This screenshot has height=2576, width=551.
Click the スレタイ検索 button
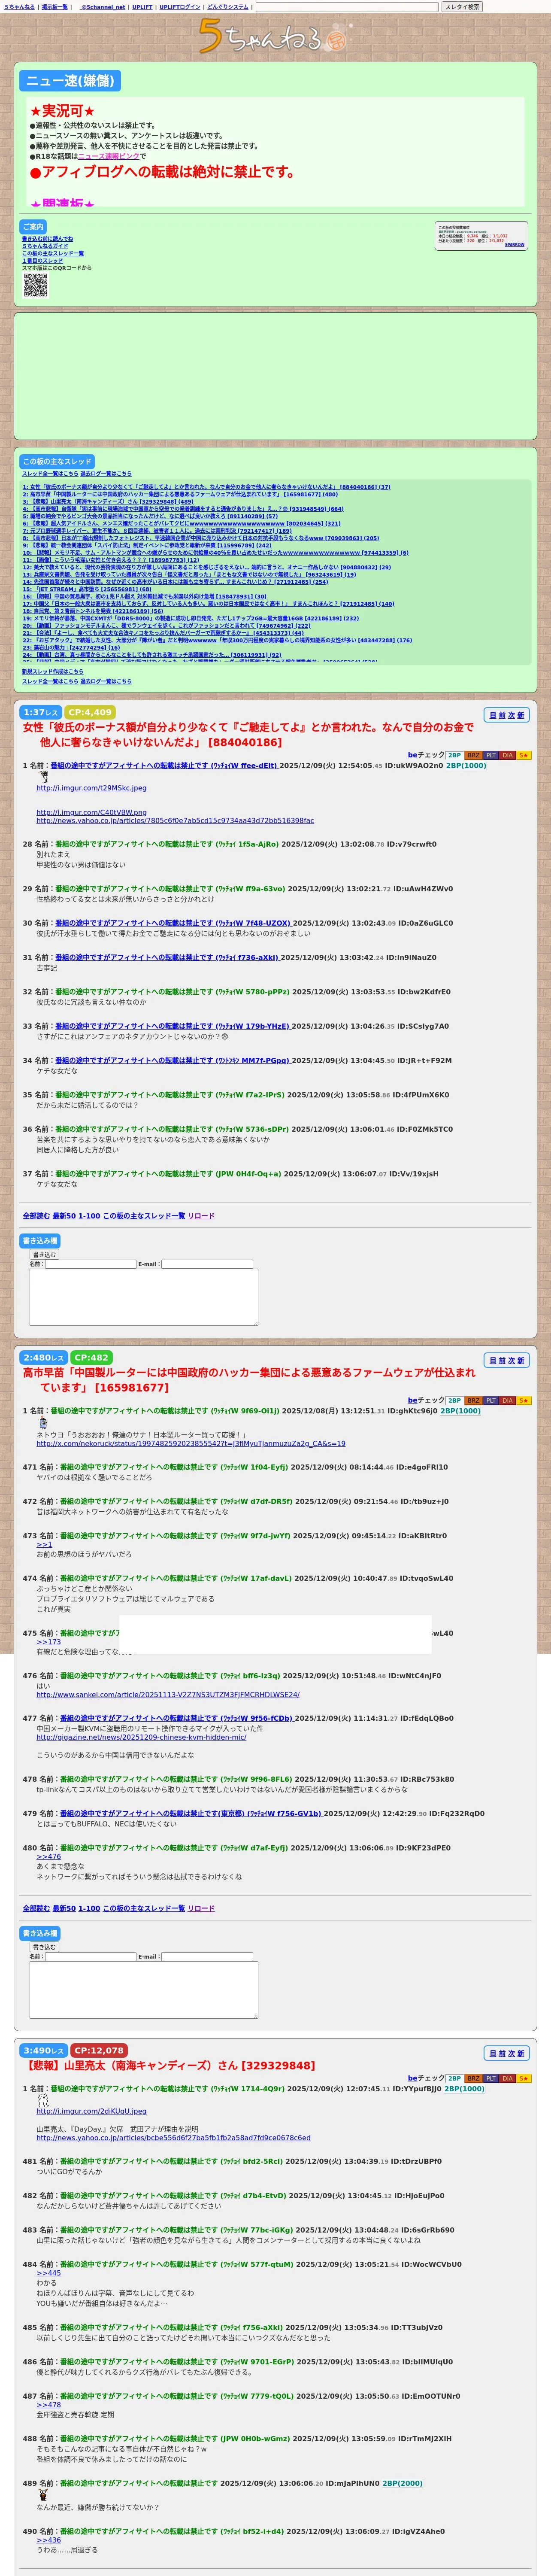coord(462,7)
